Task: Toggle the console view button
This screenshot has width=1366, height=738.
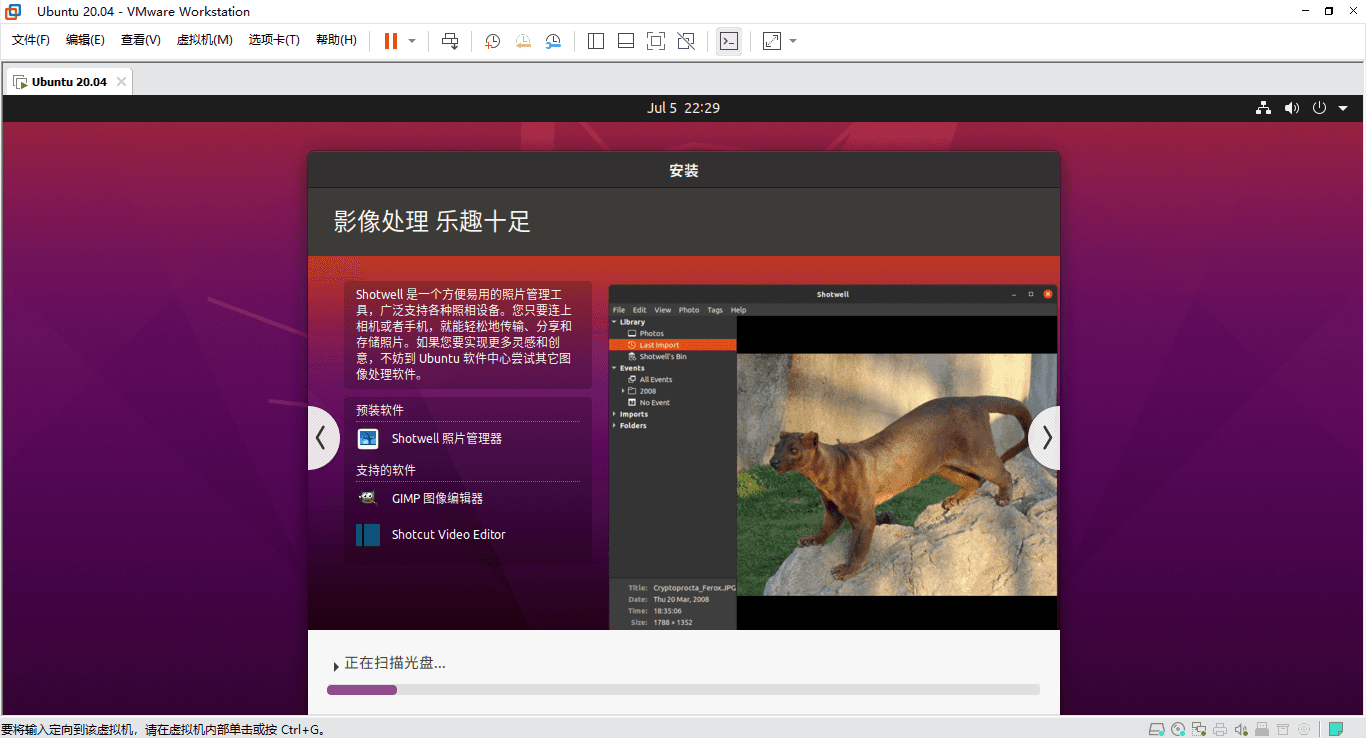Action: click(729, 41)
